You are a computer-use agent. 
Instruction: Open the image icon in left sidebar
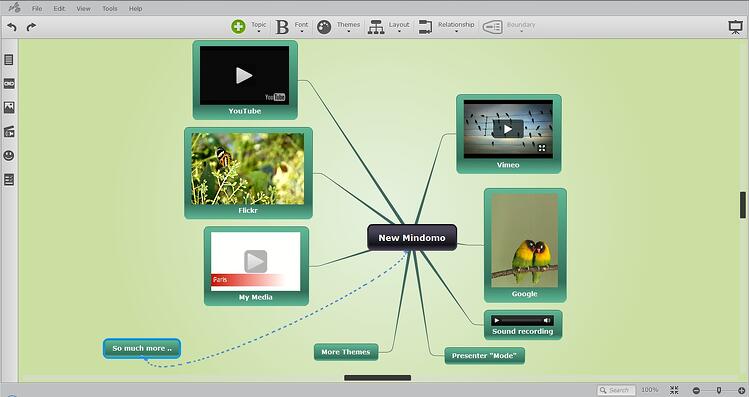click(x=9, y=107)
